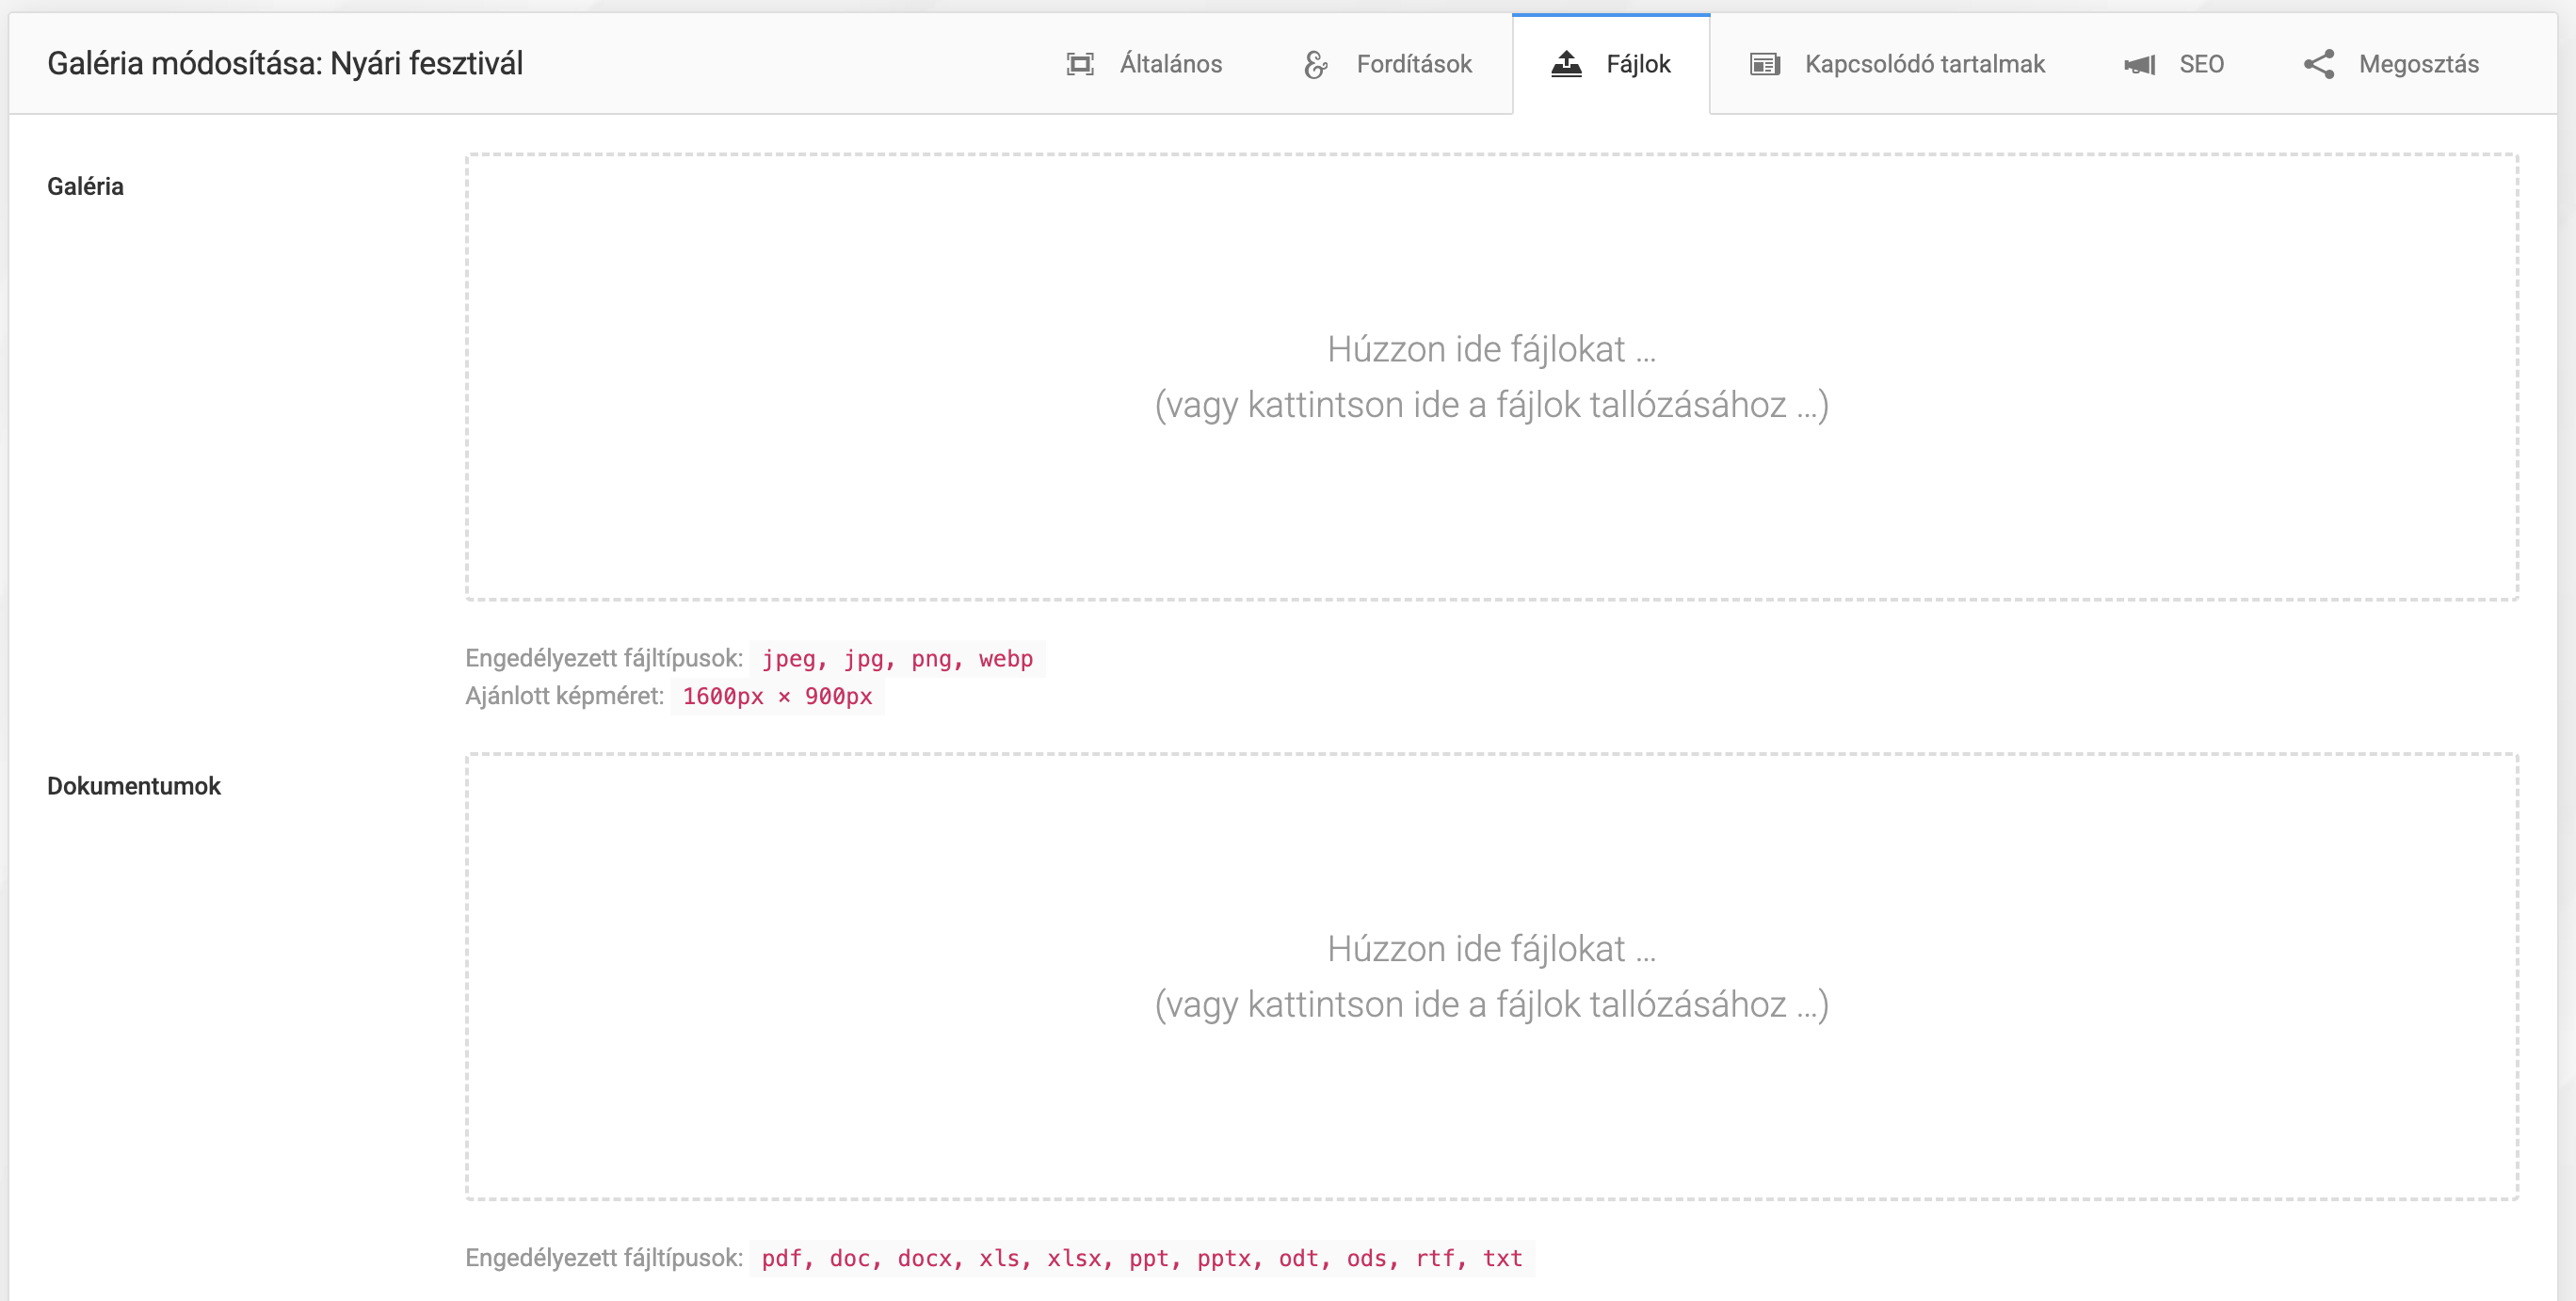This screenshot has height=1301, width=2576.
Task: Go to Kapcsolódó tartalmak tab
Action: coord(1924,65)
